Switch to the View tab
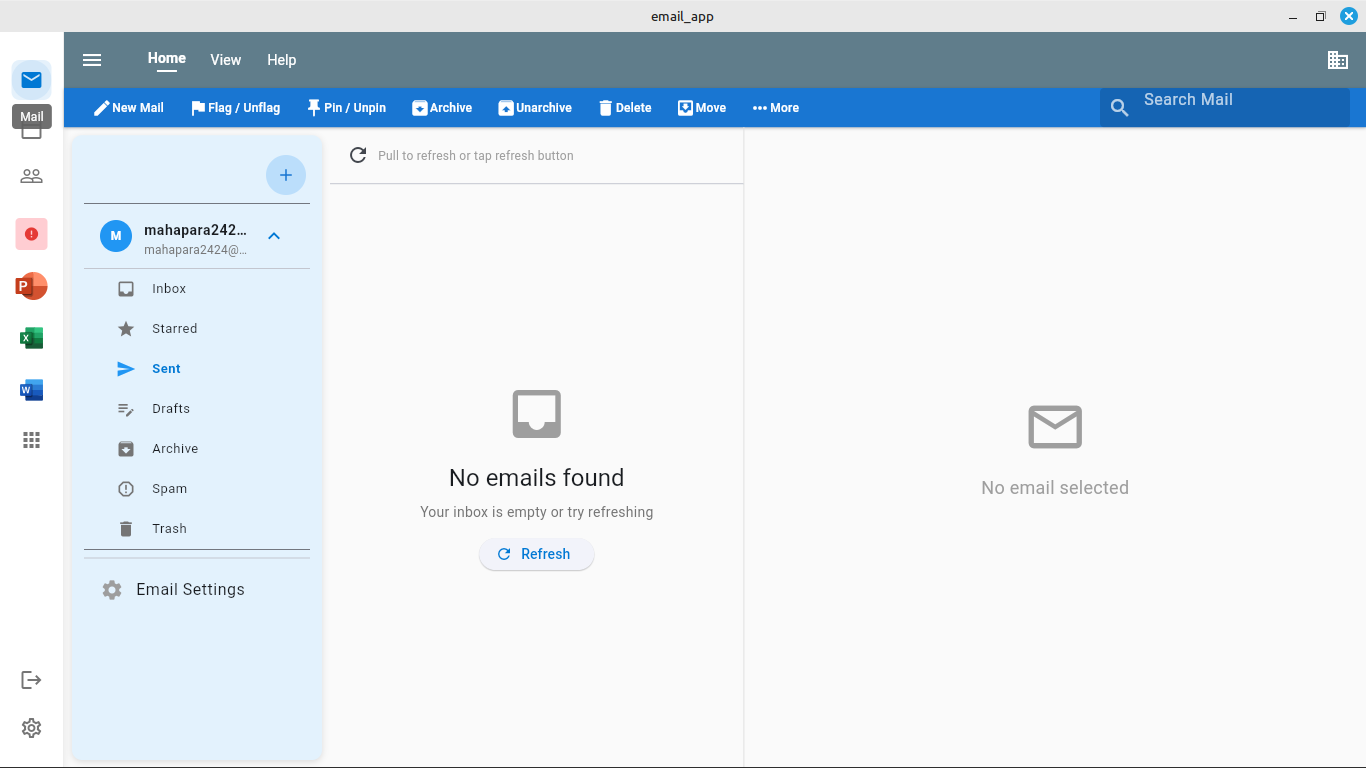The width and height of the screenshot is (1366, 768). point(225,60)
